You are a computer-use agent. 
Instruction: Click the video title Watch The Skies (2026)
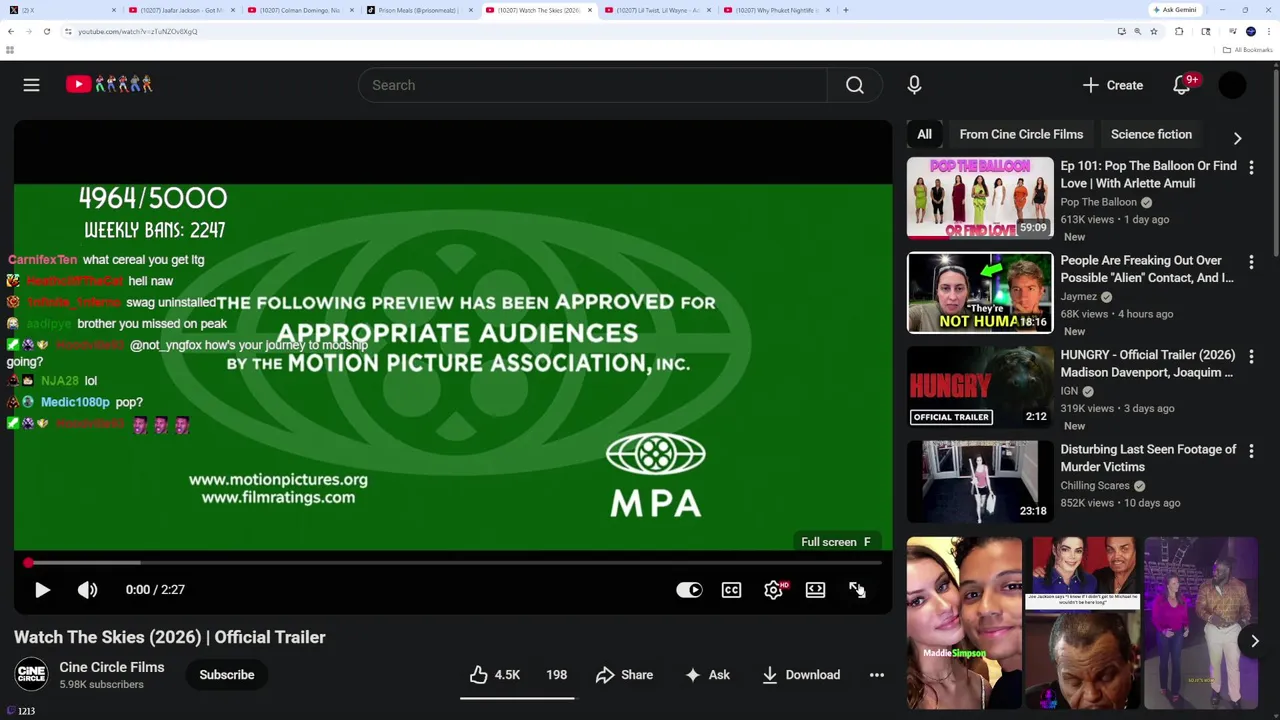[170, 637]
